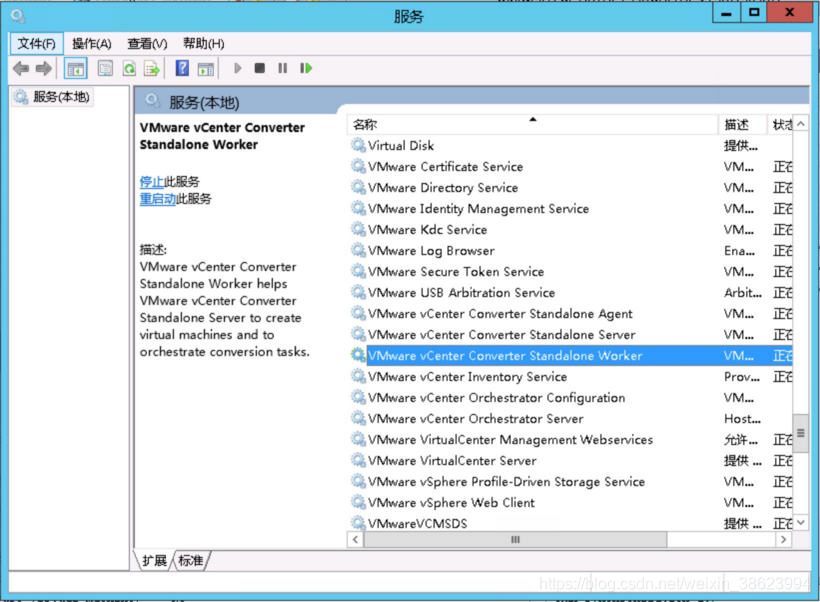The image size is (820, 602).
Task: Open the 查看(V) menu
Action: [147, 43]
